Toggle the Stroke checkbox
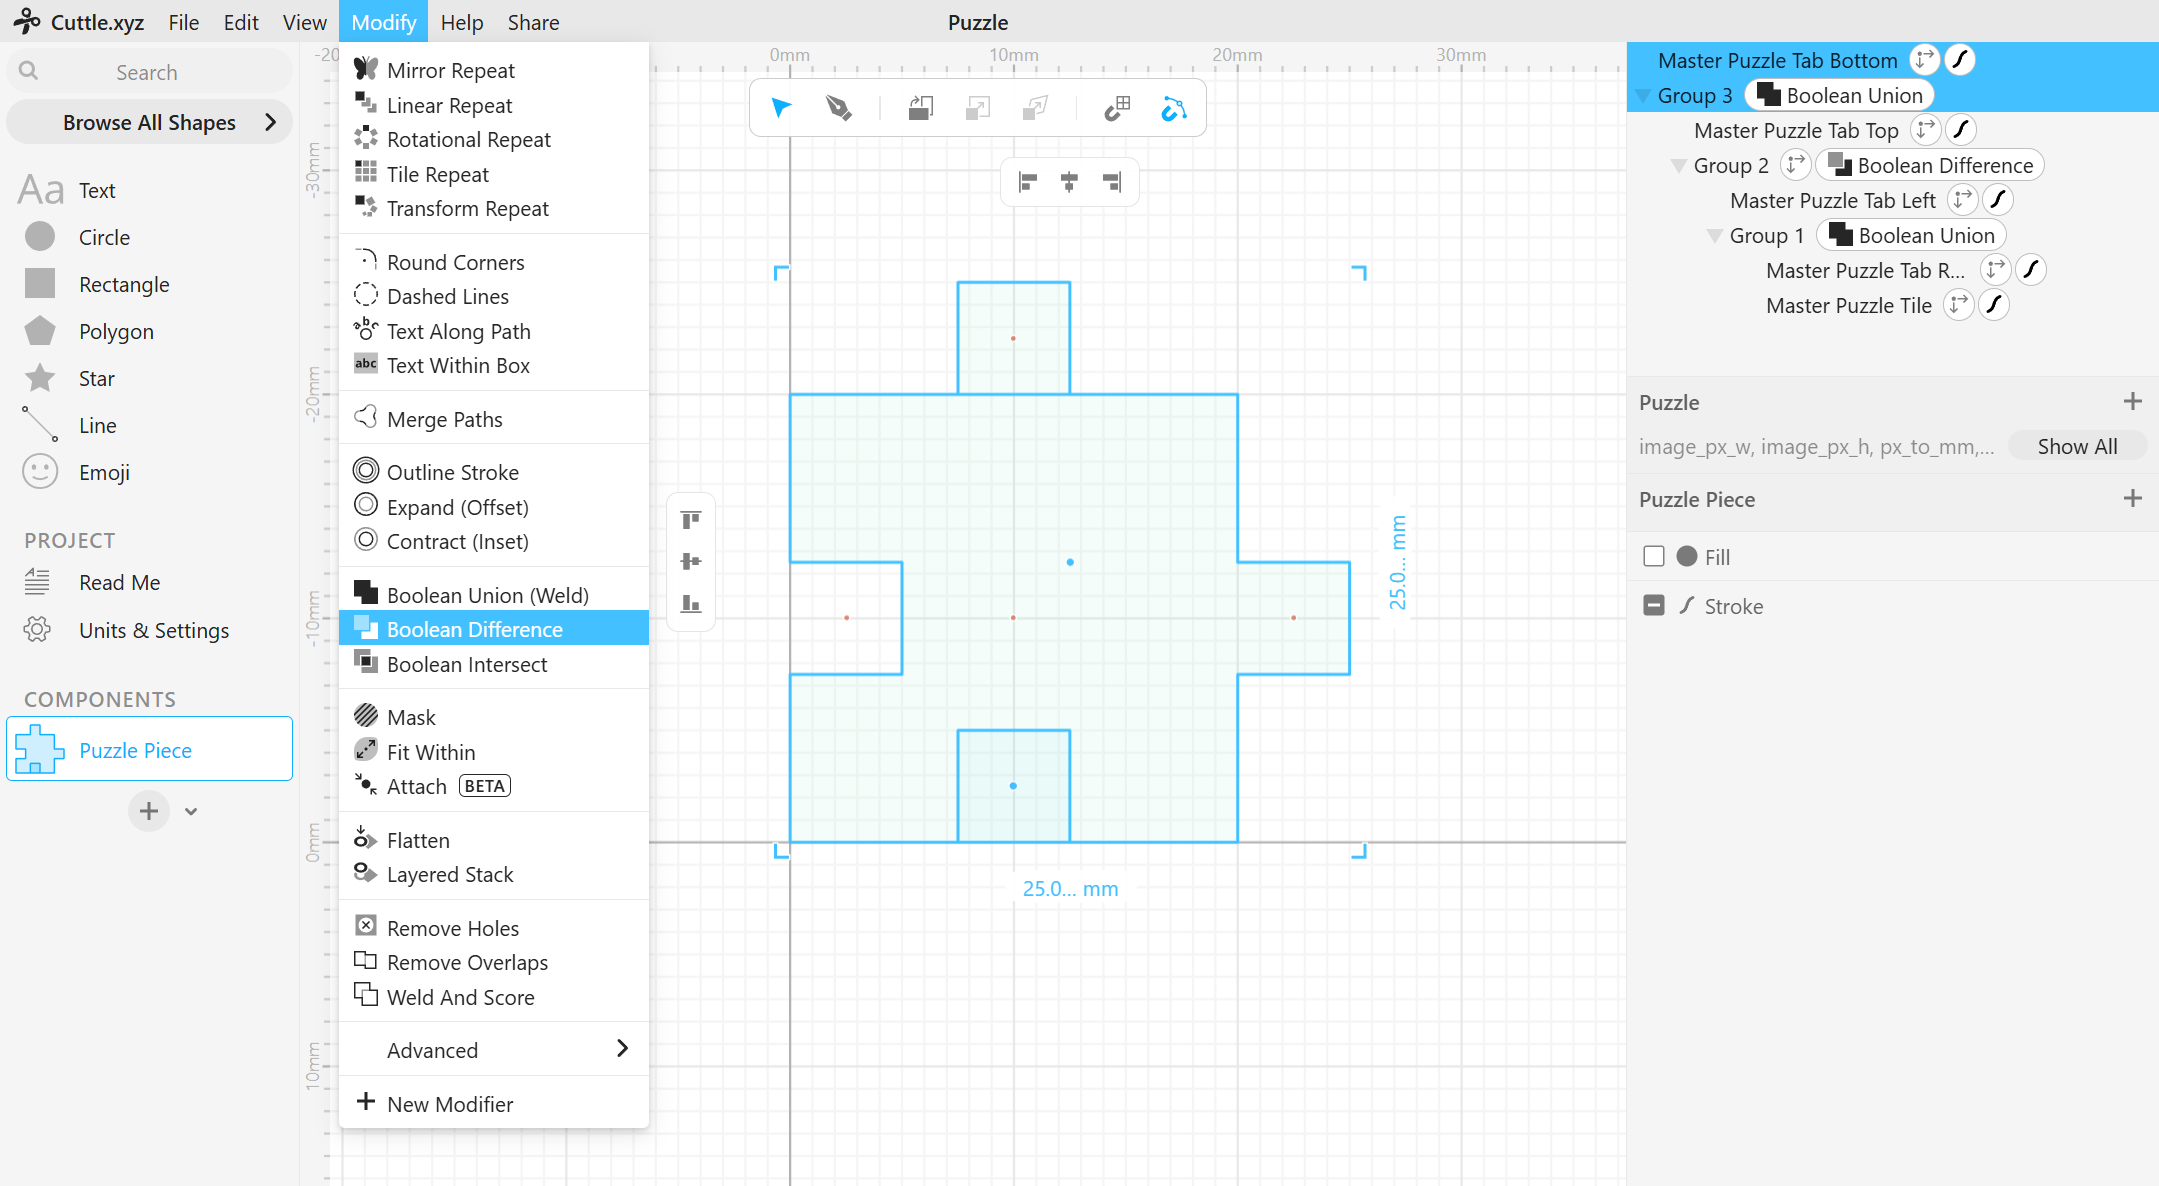 click(x=1654, y=606)
